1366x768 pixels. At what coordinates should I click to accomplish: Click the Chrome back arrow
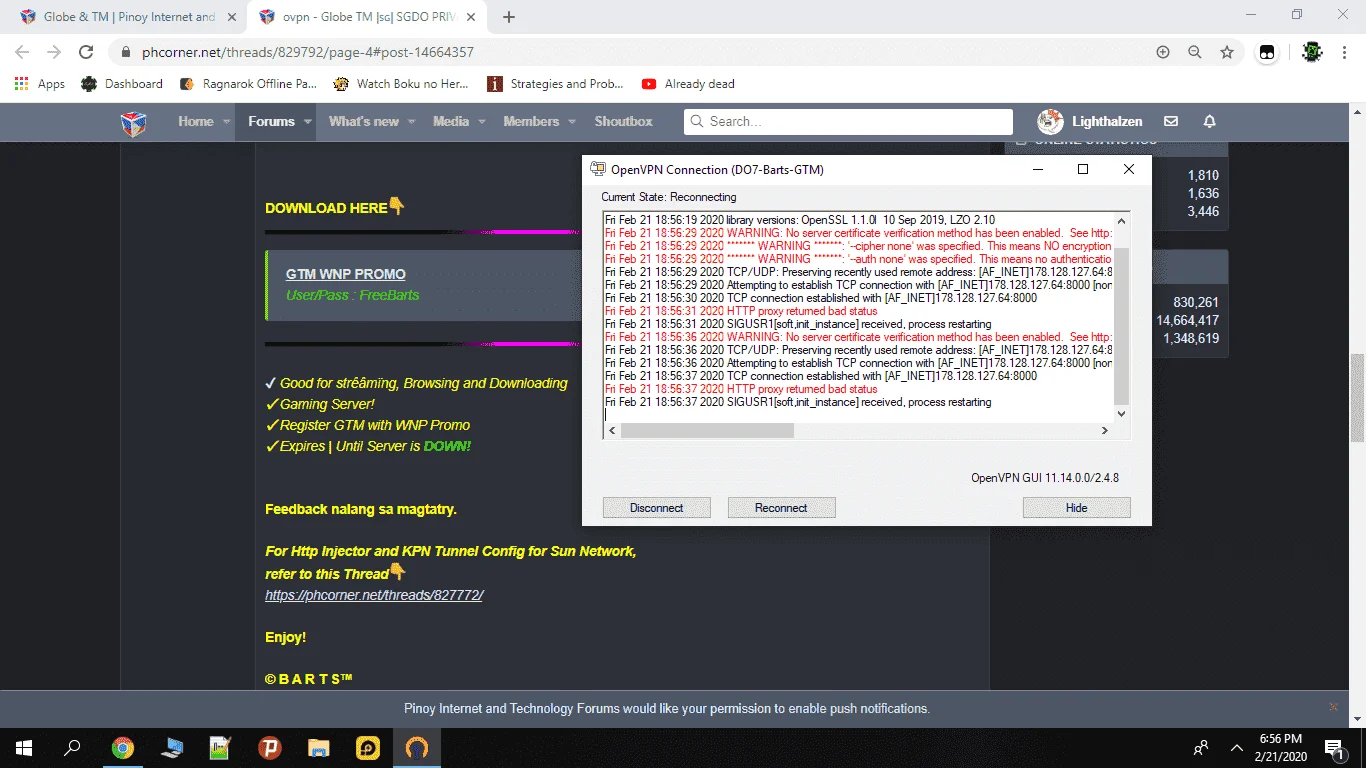point(22,52)
